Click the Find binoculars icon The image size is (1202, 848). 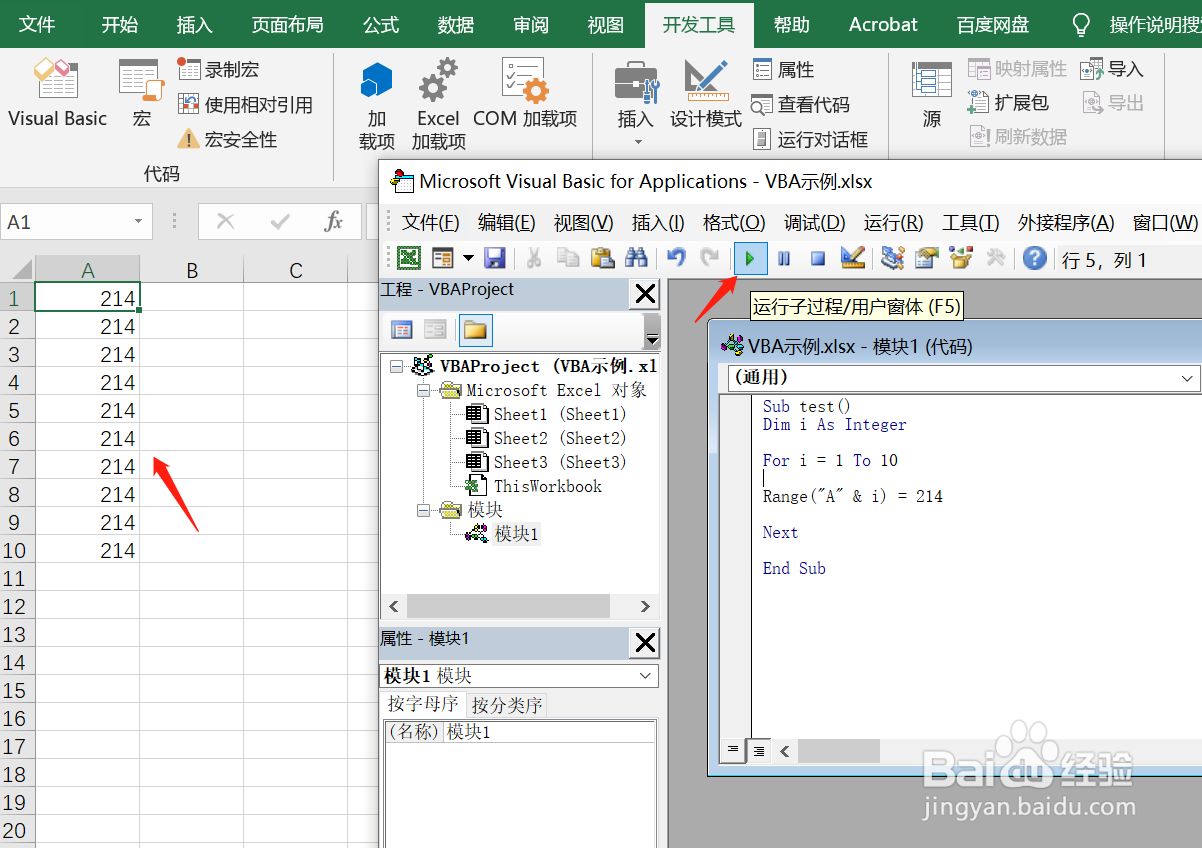pyautogui.click(x=636, y=259)
